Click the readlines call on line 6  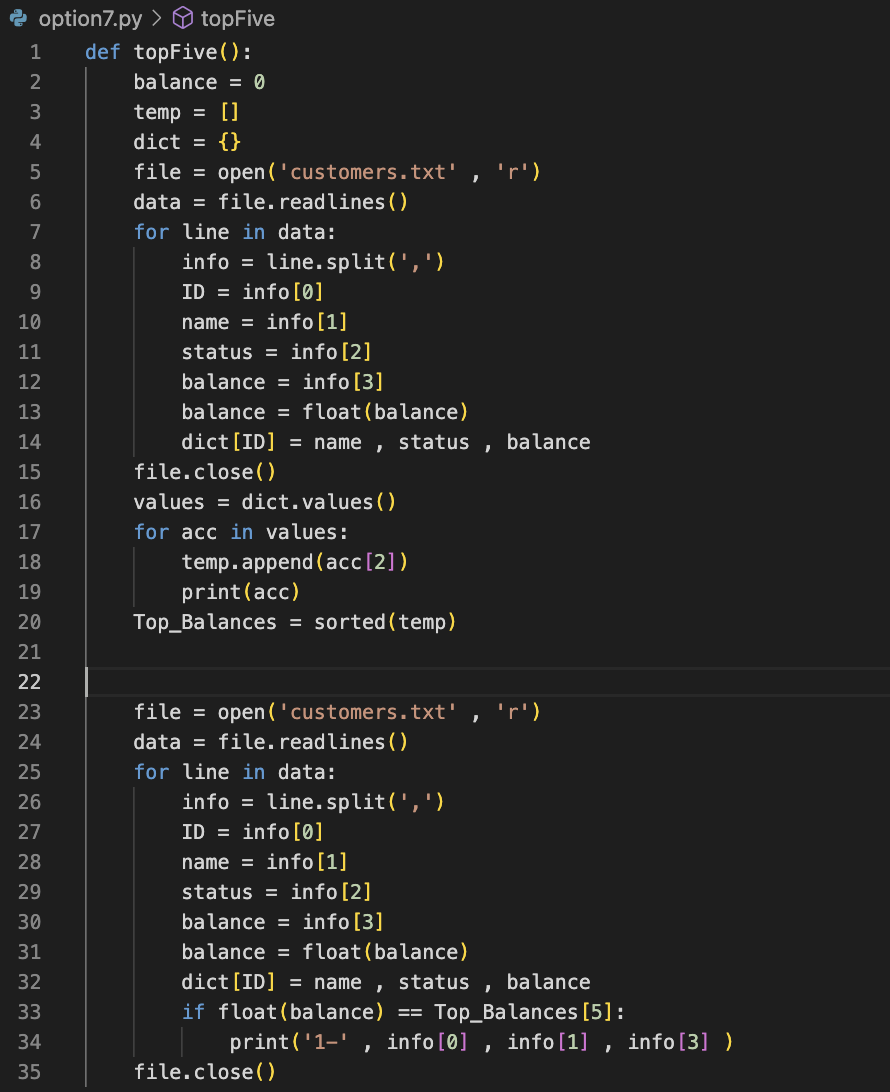[337, 201]
